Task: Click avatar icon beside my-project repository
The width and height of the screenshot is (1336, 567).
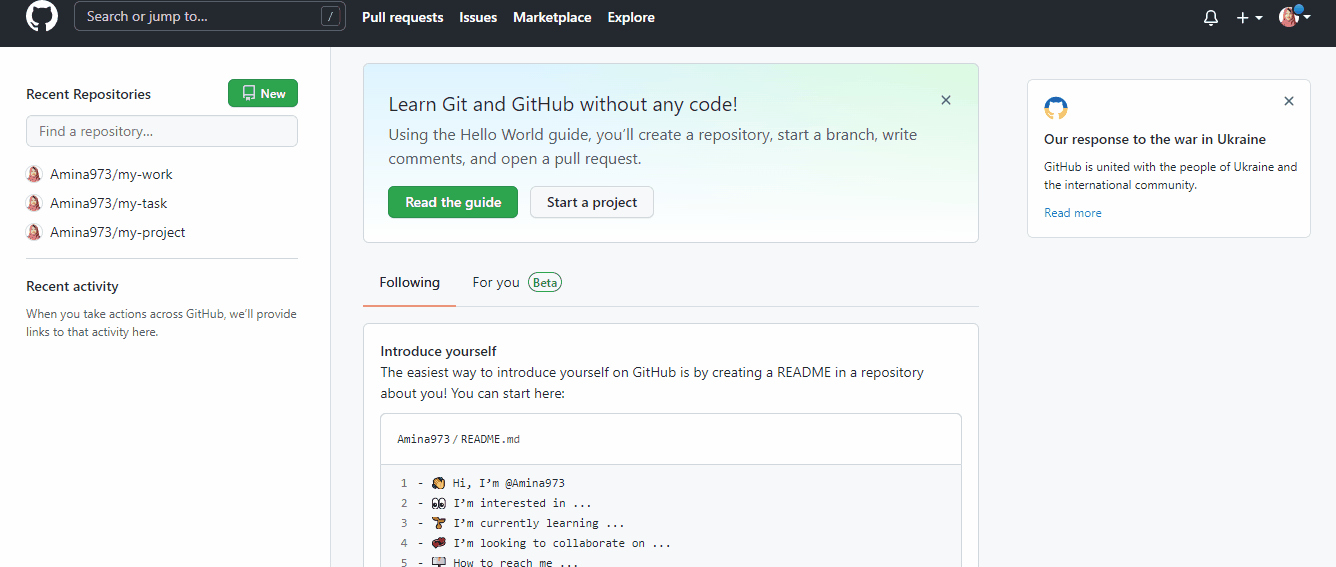Action: [34, 232]
